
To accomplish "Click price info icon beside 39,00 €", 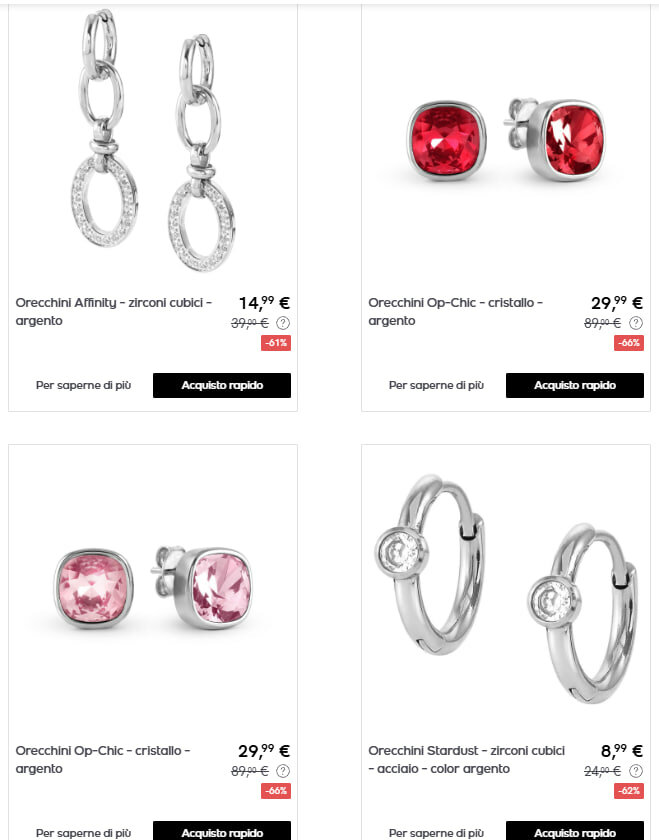I will (283, 323).
